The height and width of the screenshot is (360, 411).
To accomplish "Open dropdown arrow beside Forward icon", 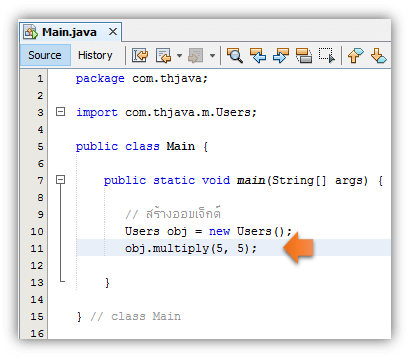I will coord(212,56).
